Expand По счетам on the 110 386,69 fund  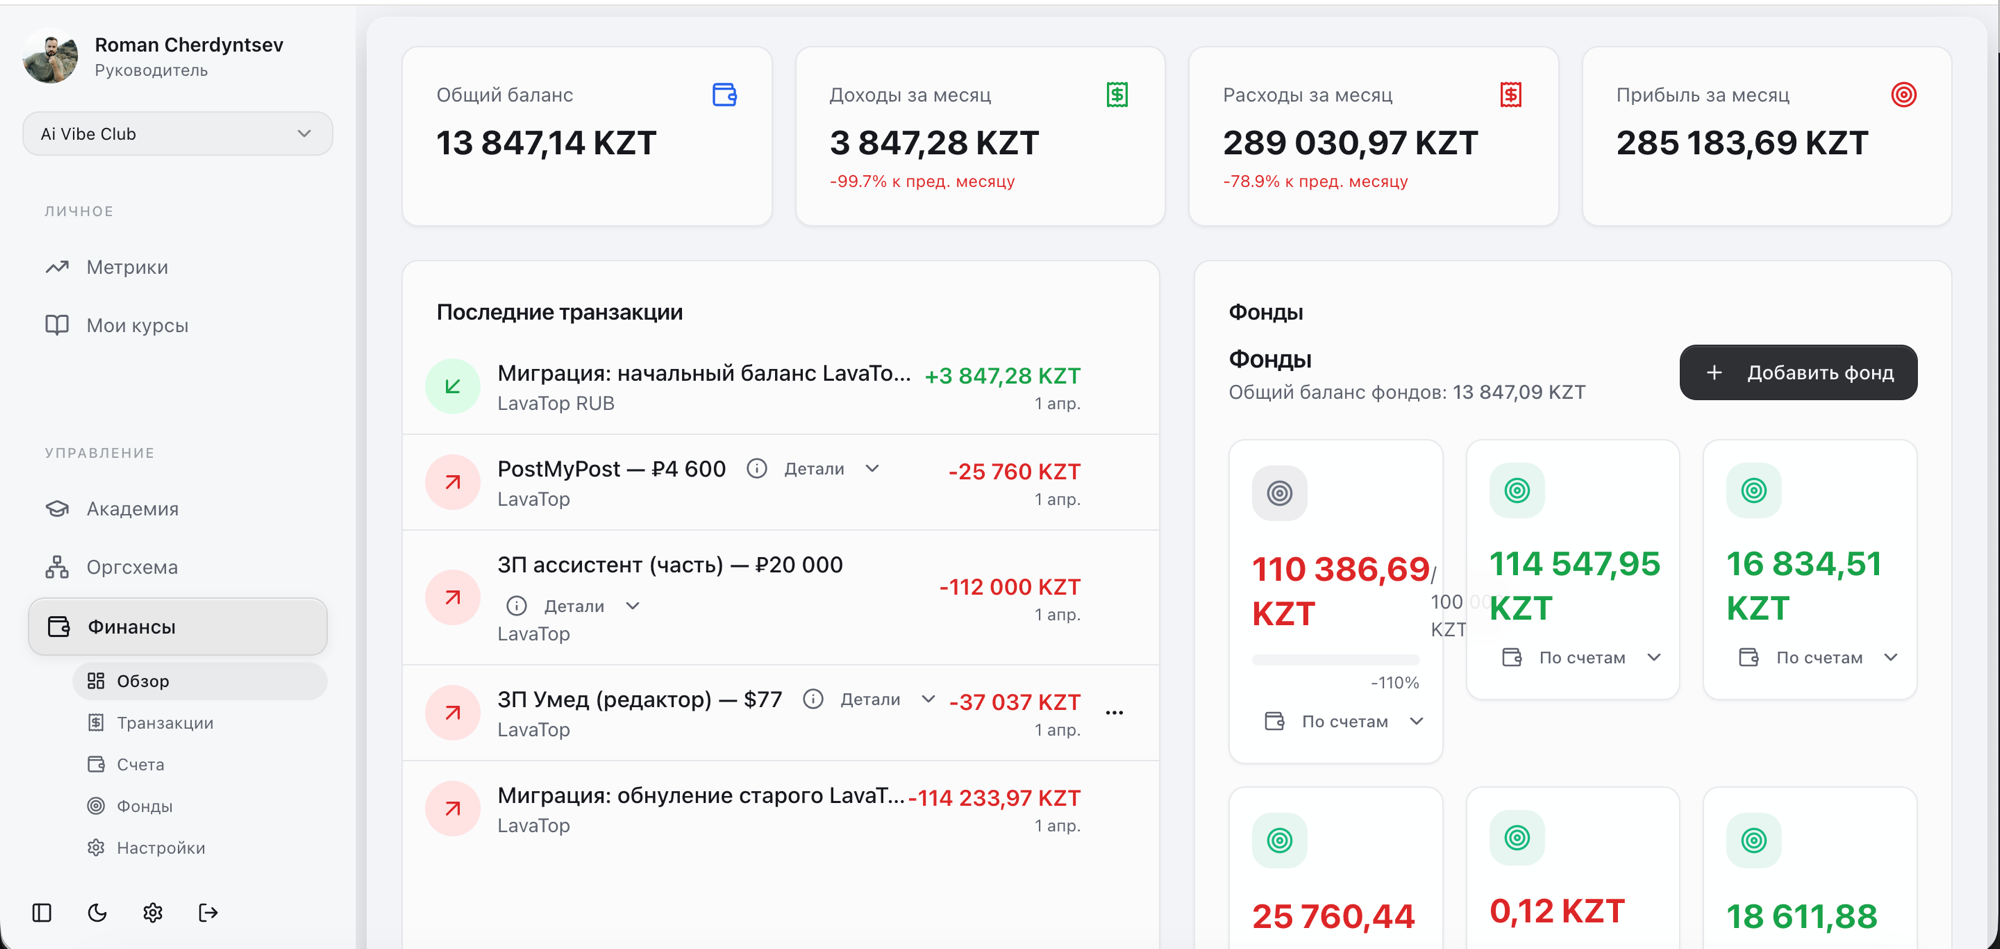(x=1344, y=722)
